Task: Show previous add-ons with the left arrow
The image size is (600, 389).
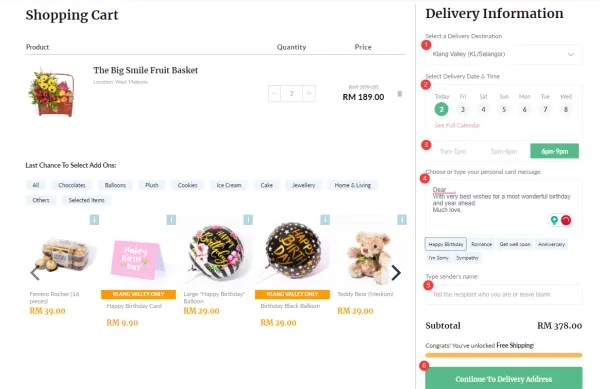Action: (35, 273)
